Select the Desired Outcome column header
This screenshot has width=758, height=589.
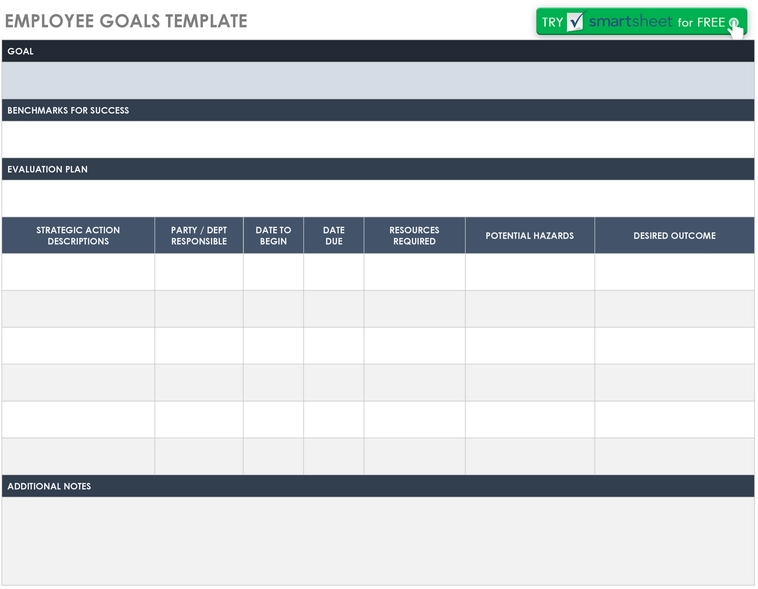(674, 236)
